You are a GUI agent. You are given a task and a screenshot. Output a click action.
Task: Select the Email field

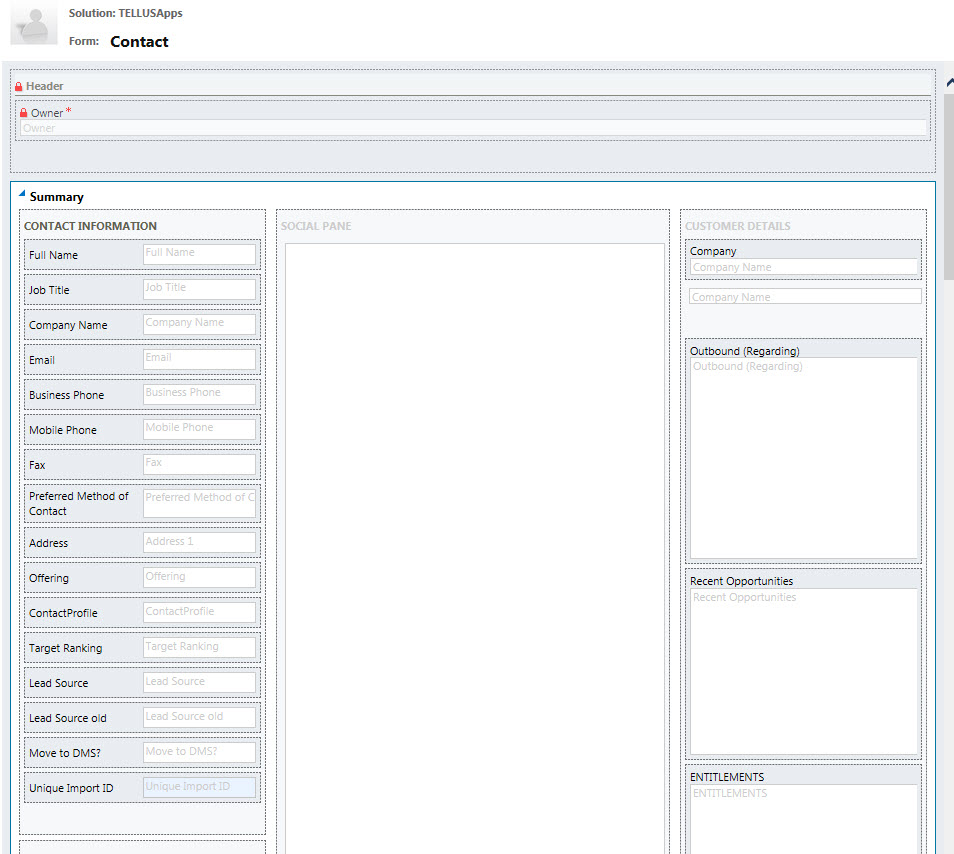click(199, 359)
